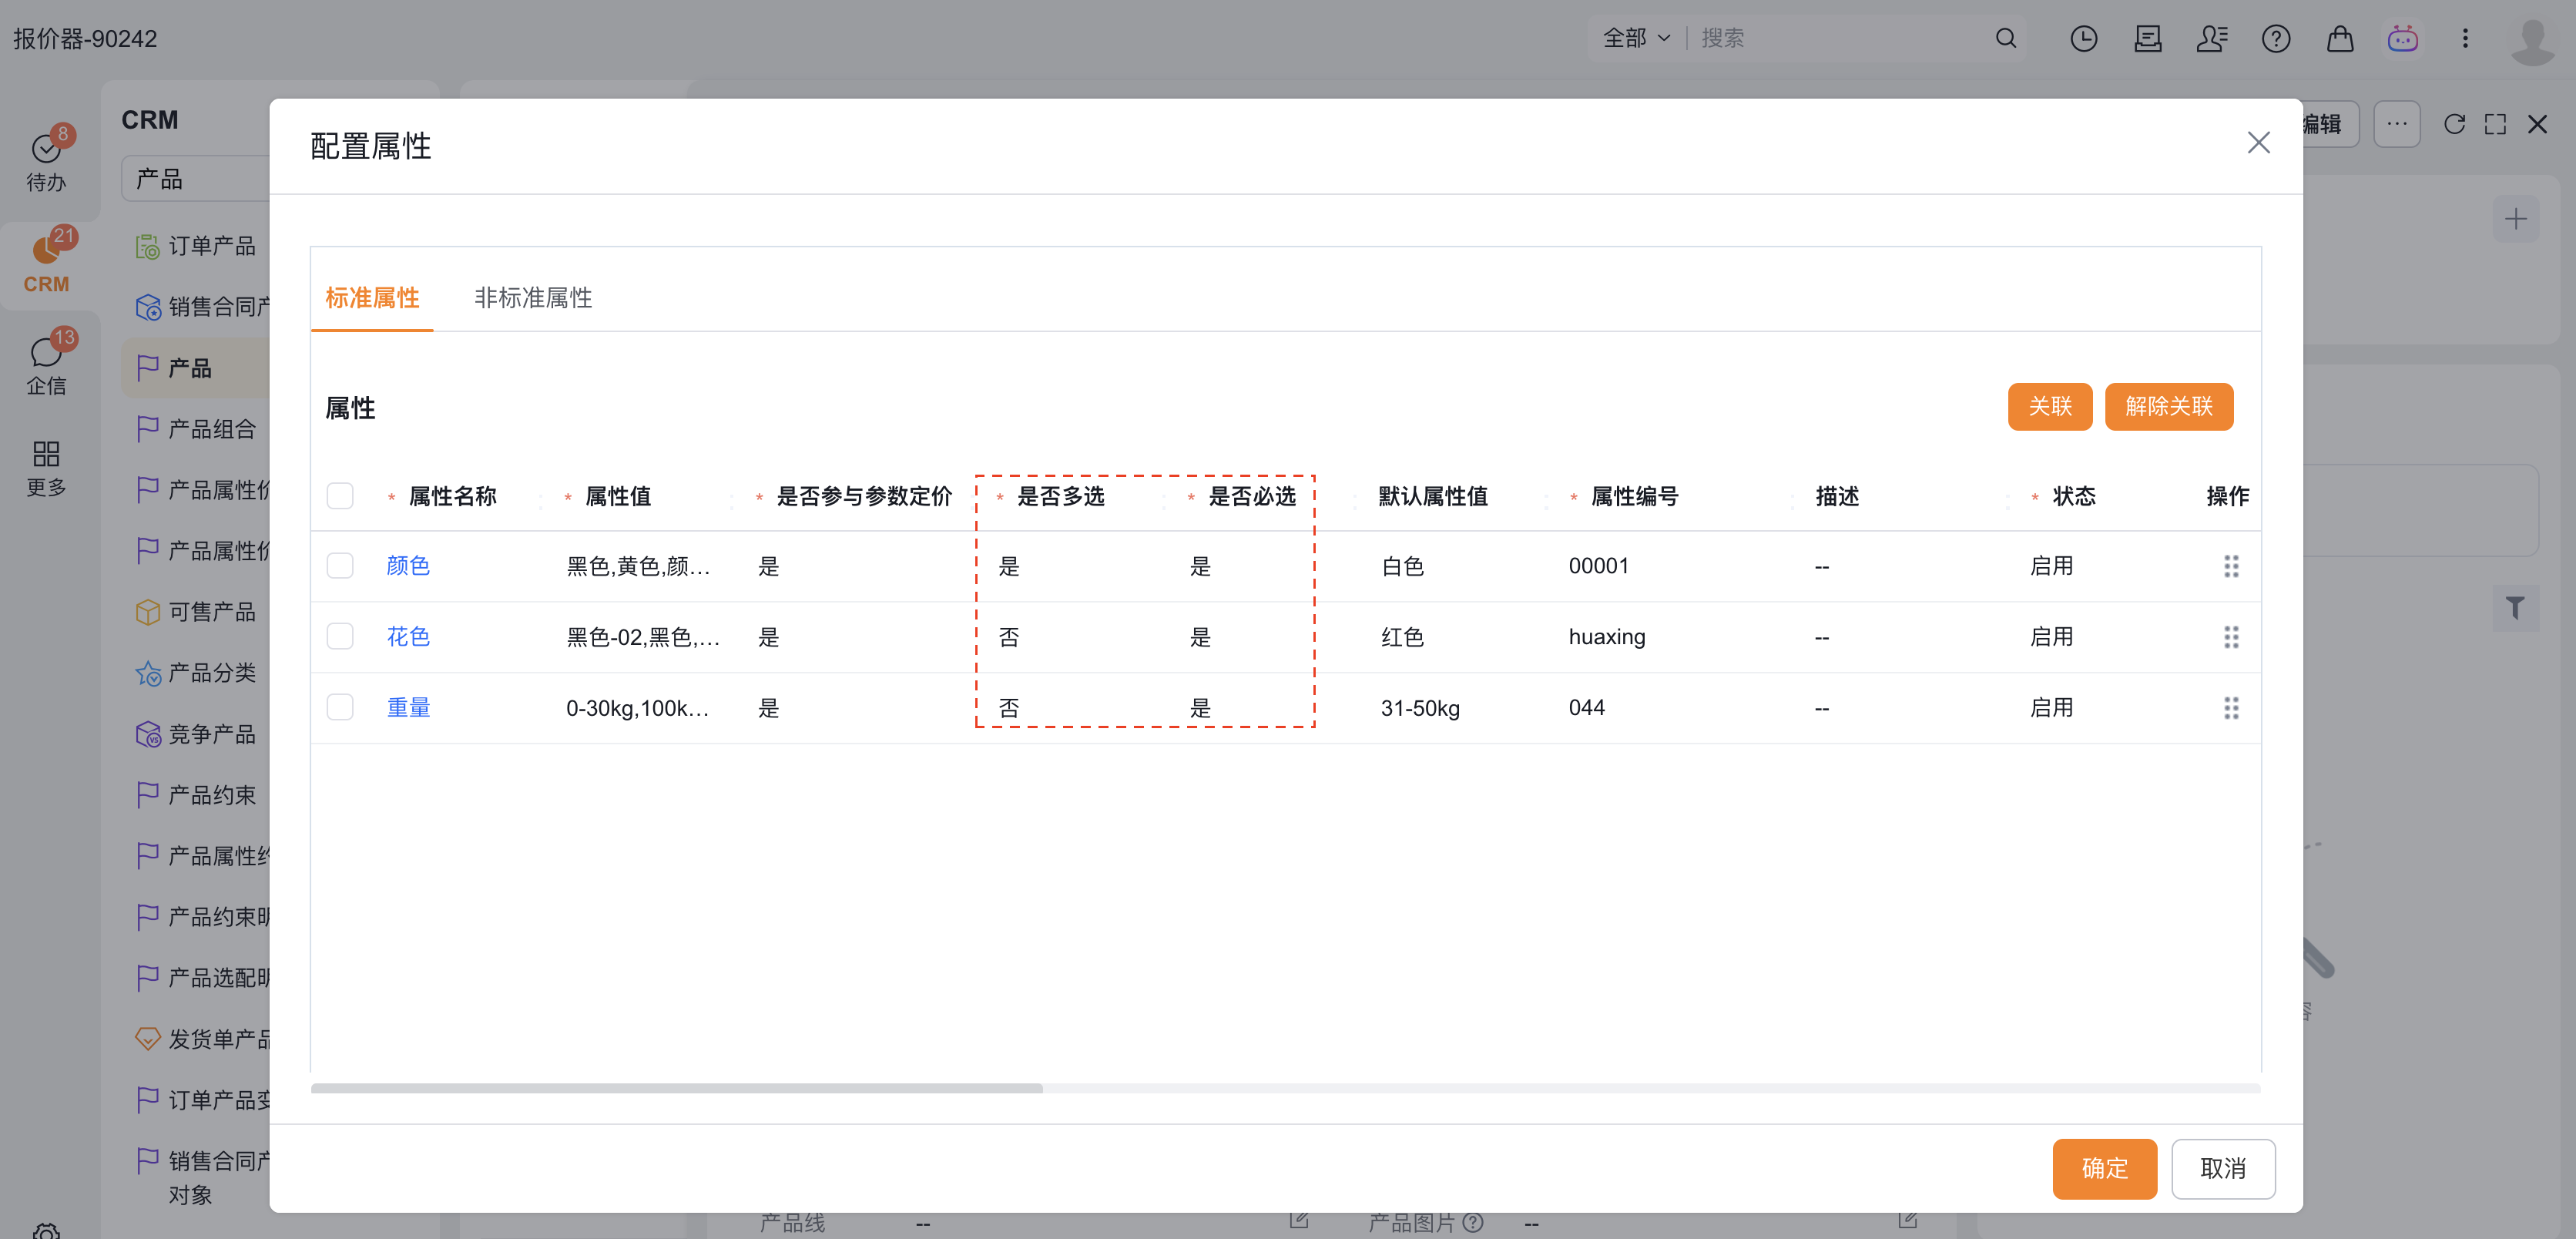Expand the 全部 search scope dropdown

pos(1636,39)
